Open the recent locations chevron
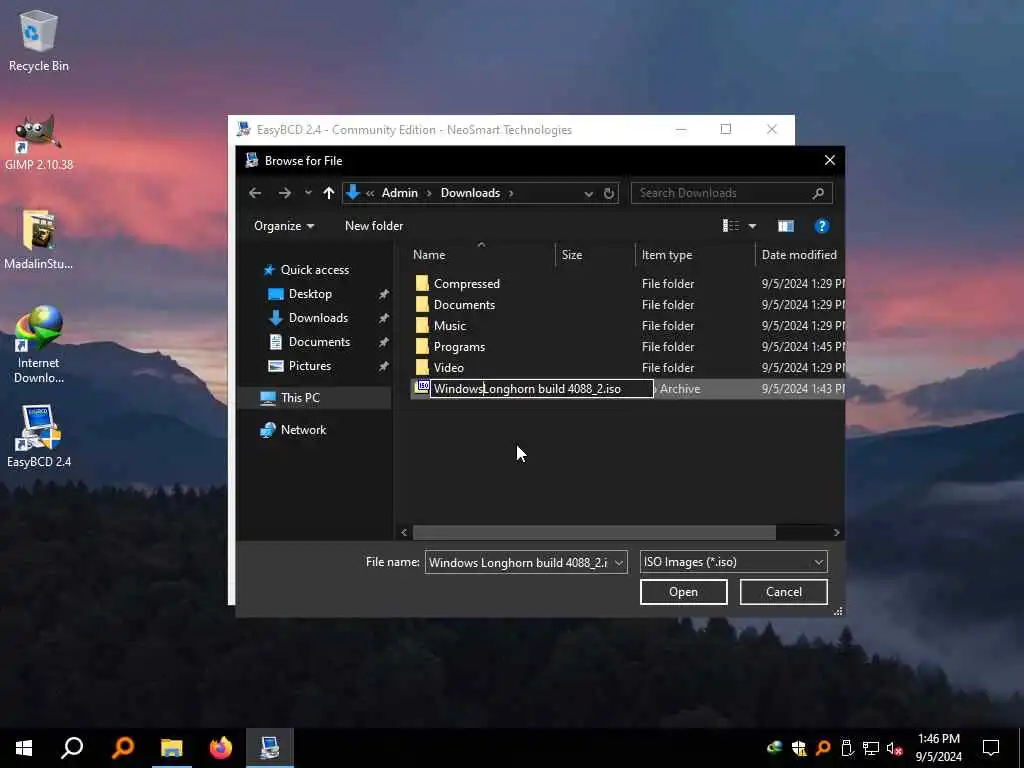Screen dimensions: 1024x768 tap(308, 193)
